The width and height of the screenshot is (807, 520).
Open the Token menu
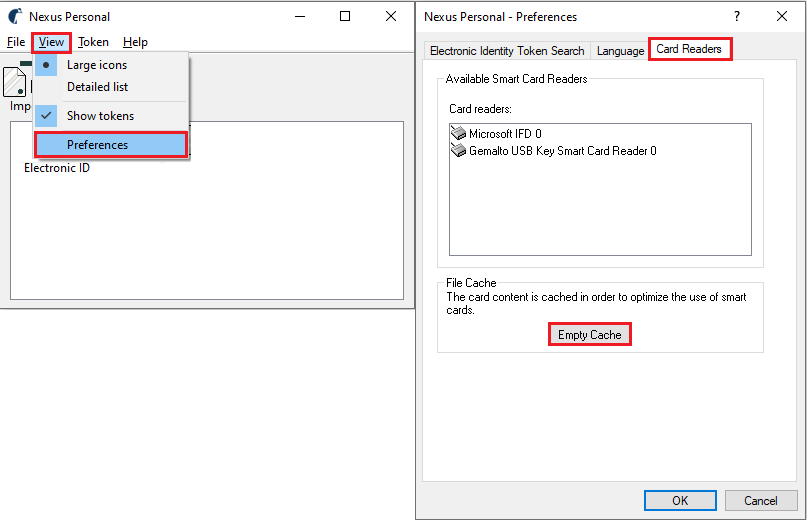93,42
